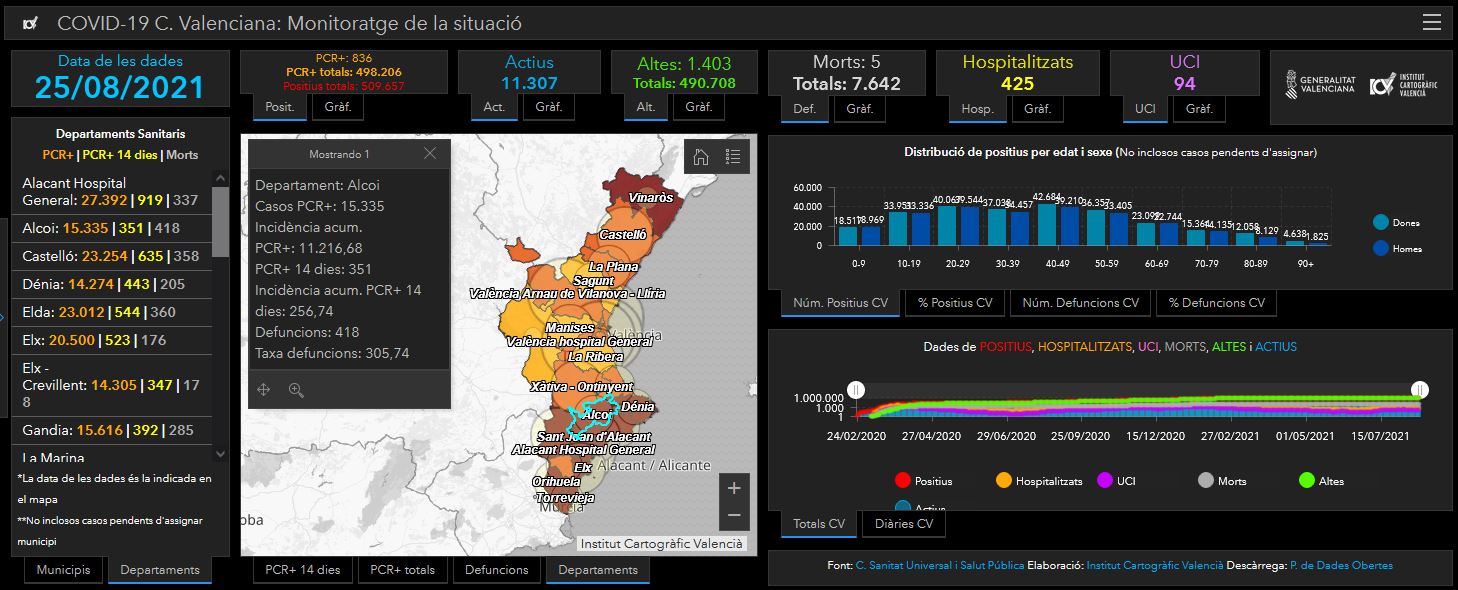Zoom out on the map
Image resolution: width=1458 pixels, height=590 pixels.
[x=734, y=516]
